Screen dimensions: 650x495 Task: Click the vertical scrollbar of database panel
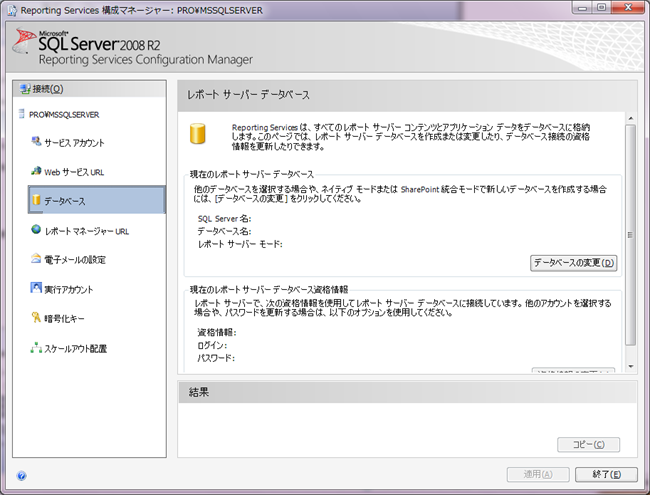(630, 240)
